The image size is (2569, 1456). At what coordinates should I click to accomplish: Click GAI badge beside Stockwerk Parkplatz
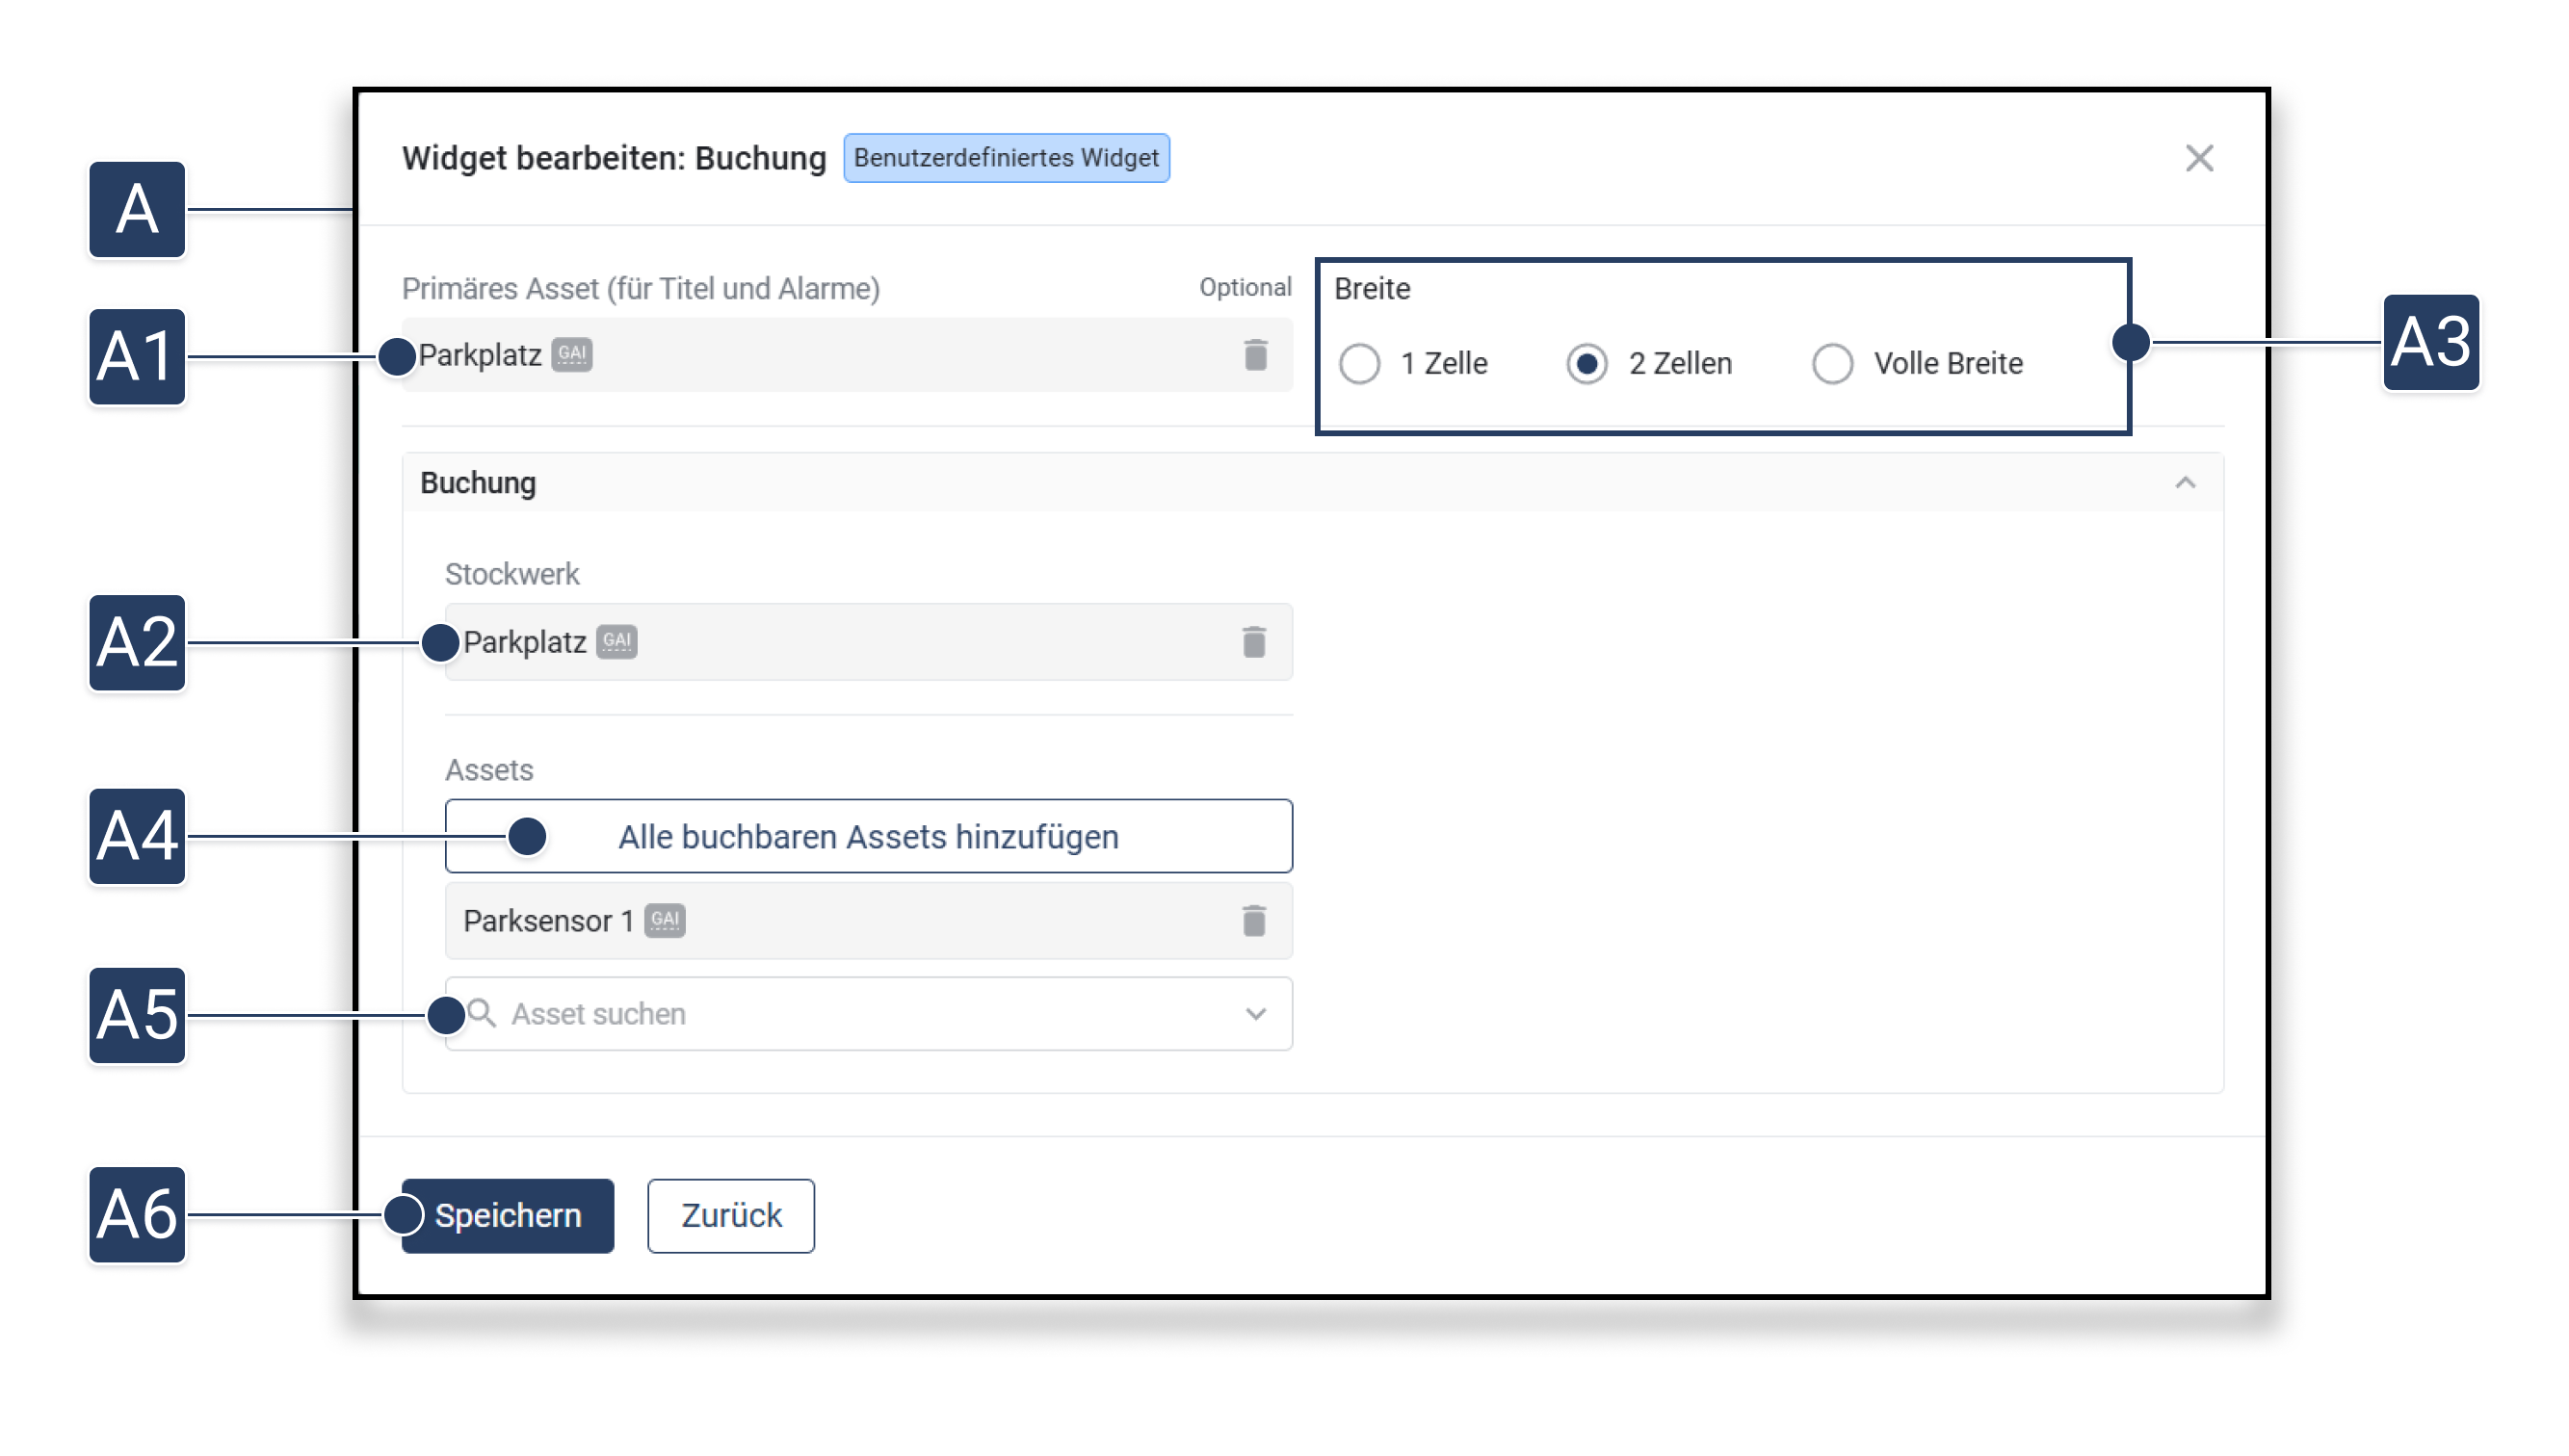[x=617, y=641]
